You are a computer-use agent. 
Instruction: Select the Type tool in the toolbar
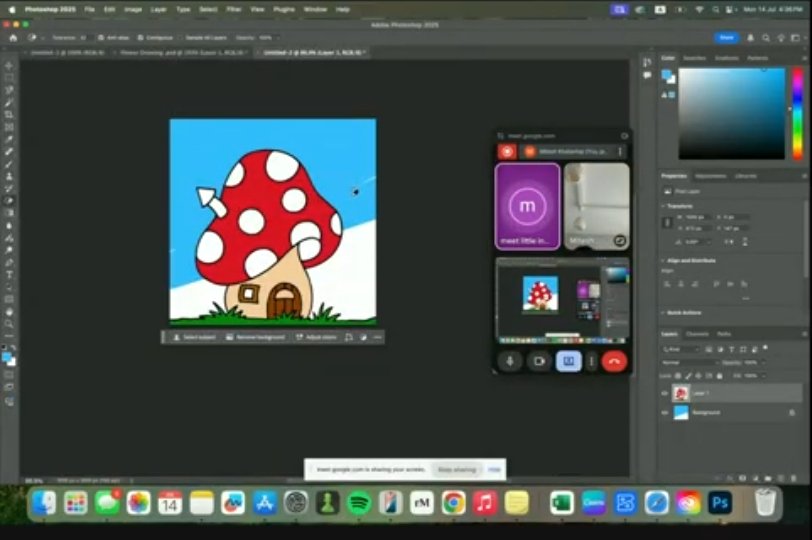tap(9, 274)
